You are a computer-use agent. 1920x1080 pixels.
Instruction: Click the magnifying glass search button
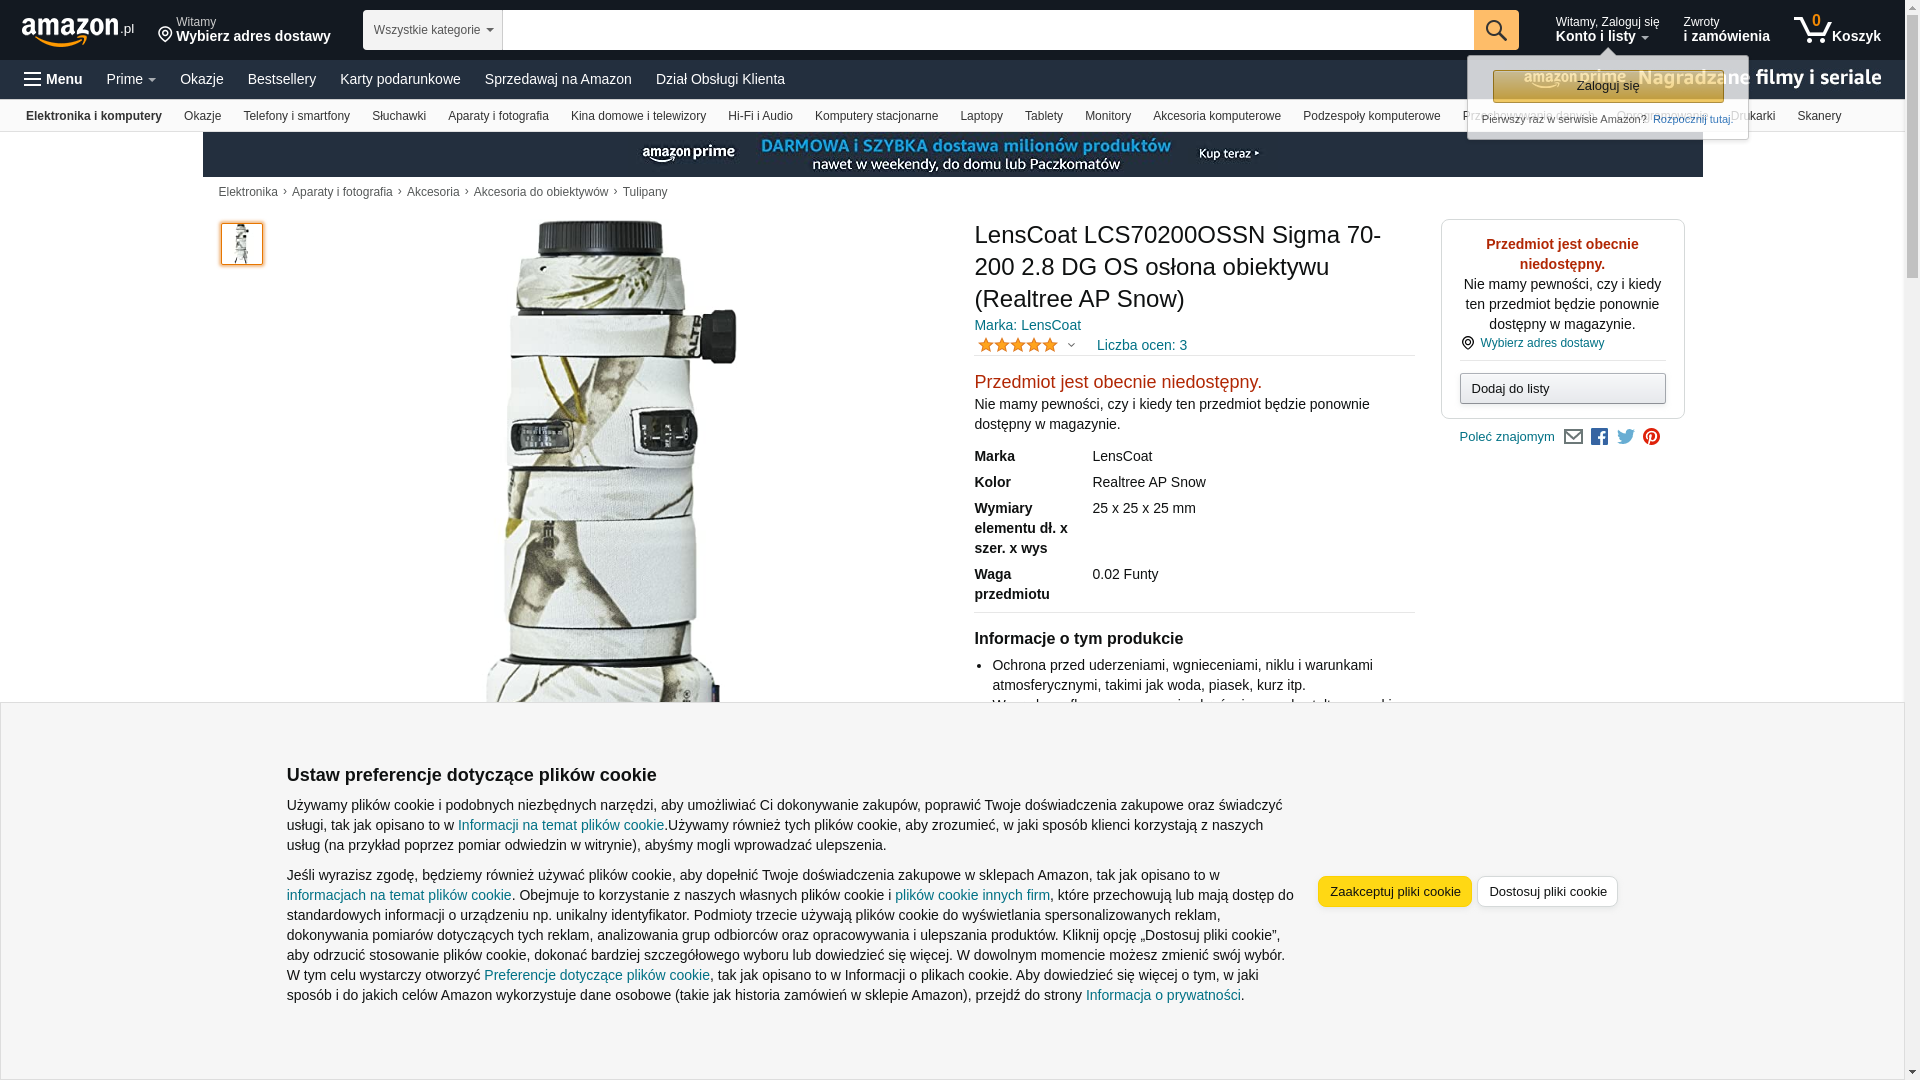pos(1496,30)
